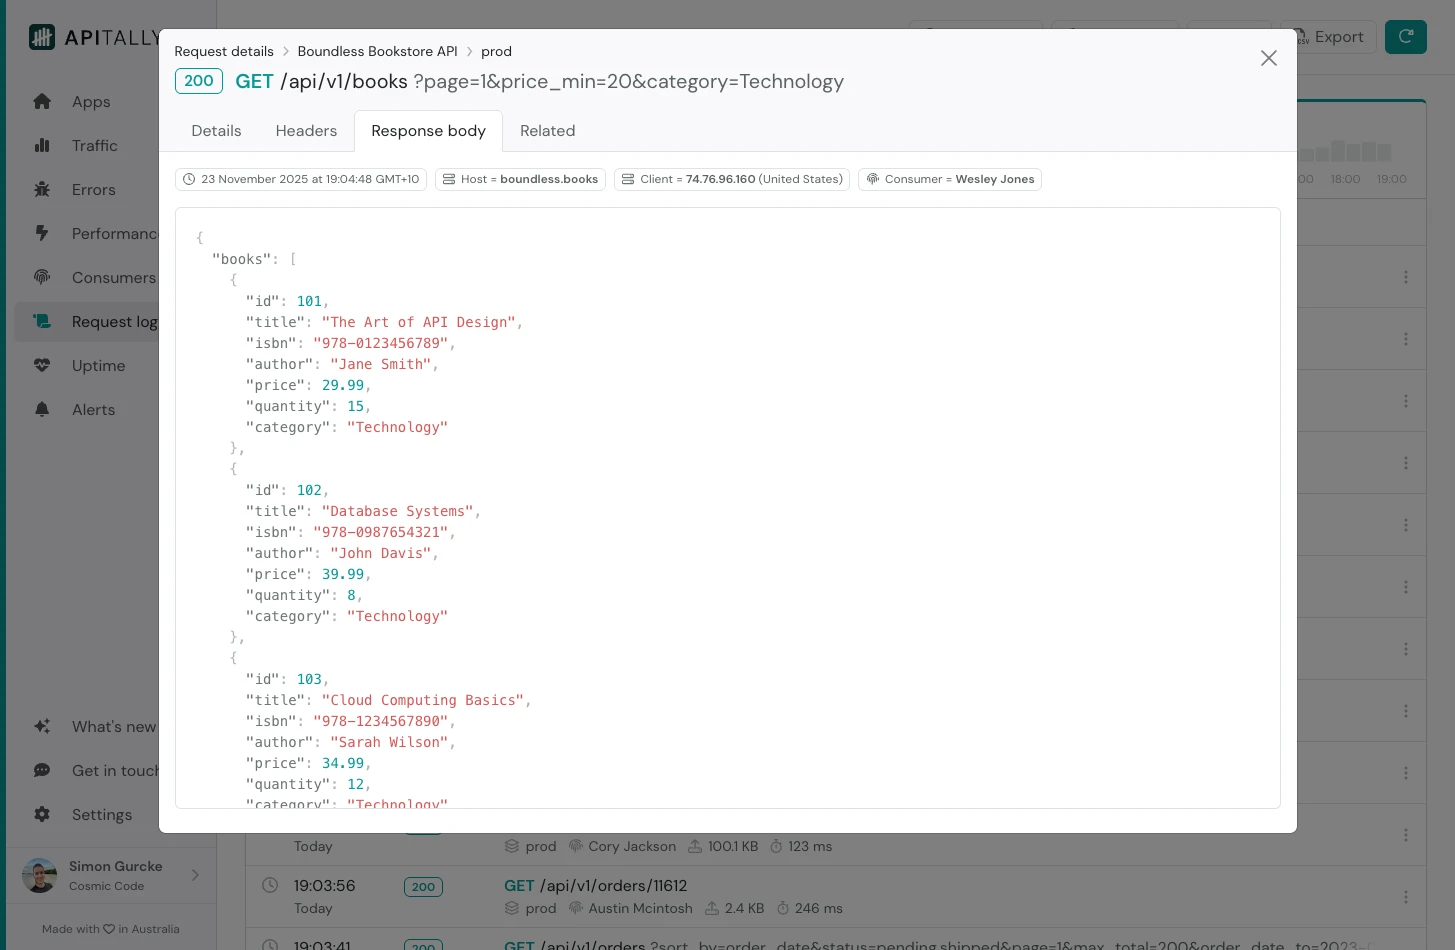The width and height of the screenshot is (1455, 950).
Task: Open Settings gear icon in sidebar
Action: [x=42, y=815]
